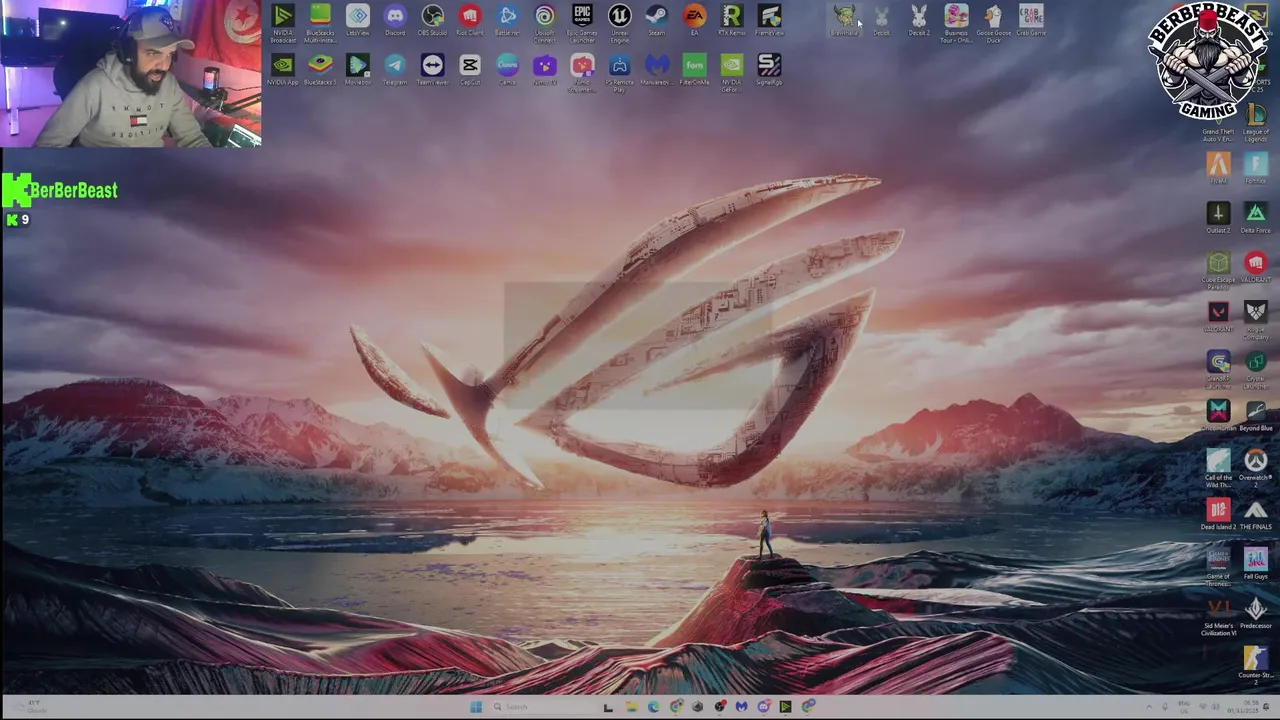This screenshot has height=720, width=1280.
Task: Select the EA app desktop icon
Action: point(694,20)
